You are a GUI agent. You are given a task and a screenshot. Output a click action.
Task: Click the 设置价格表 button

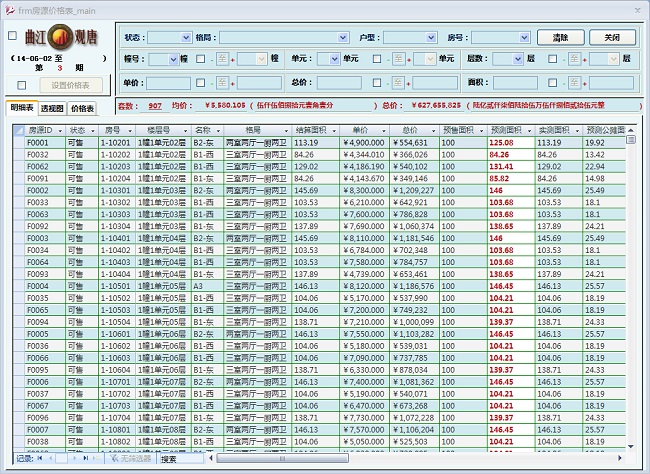pyautogui.click(x=70, y=85)
